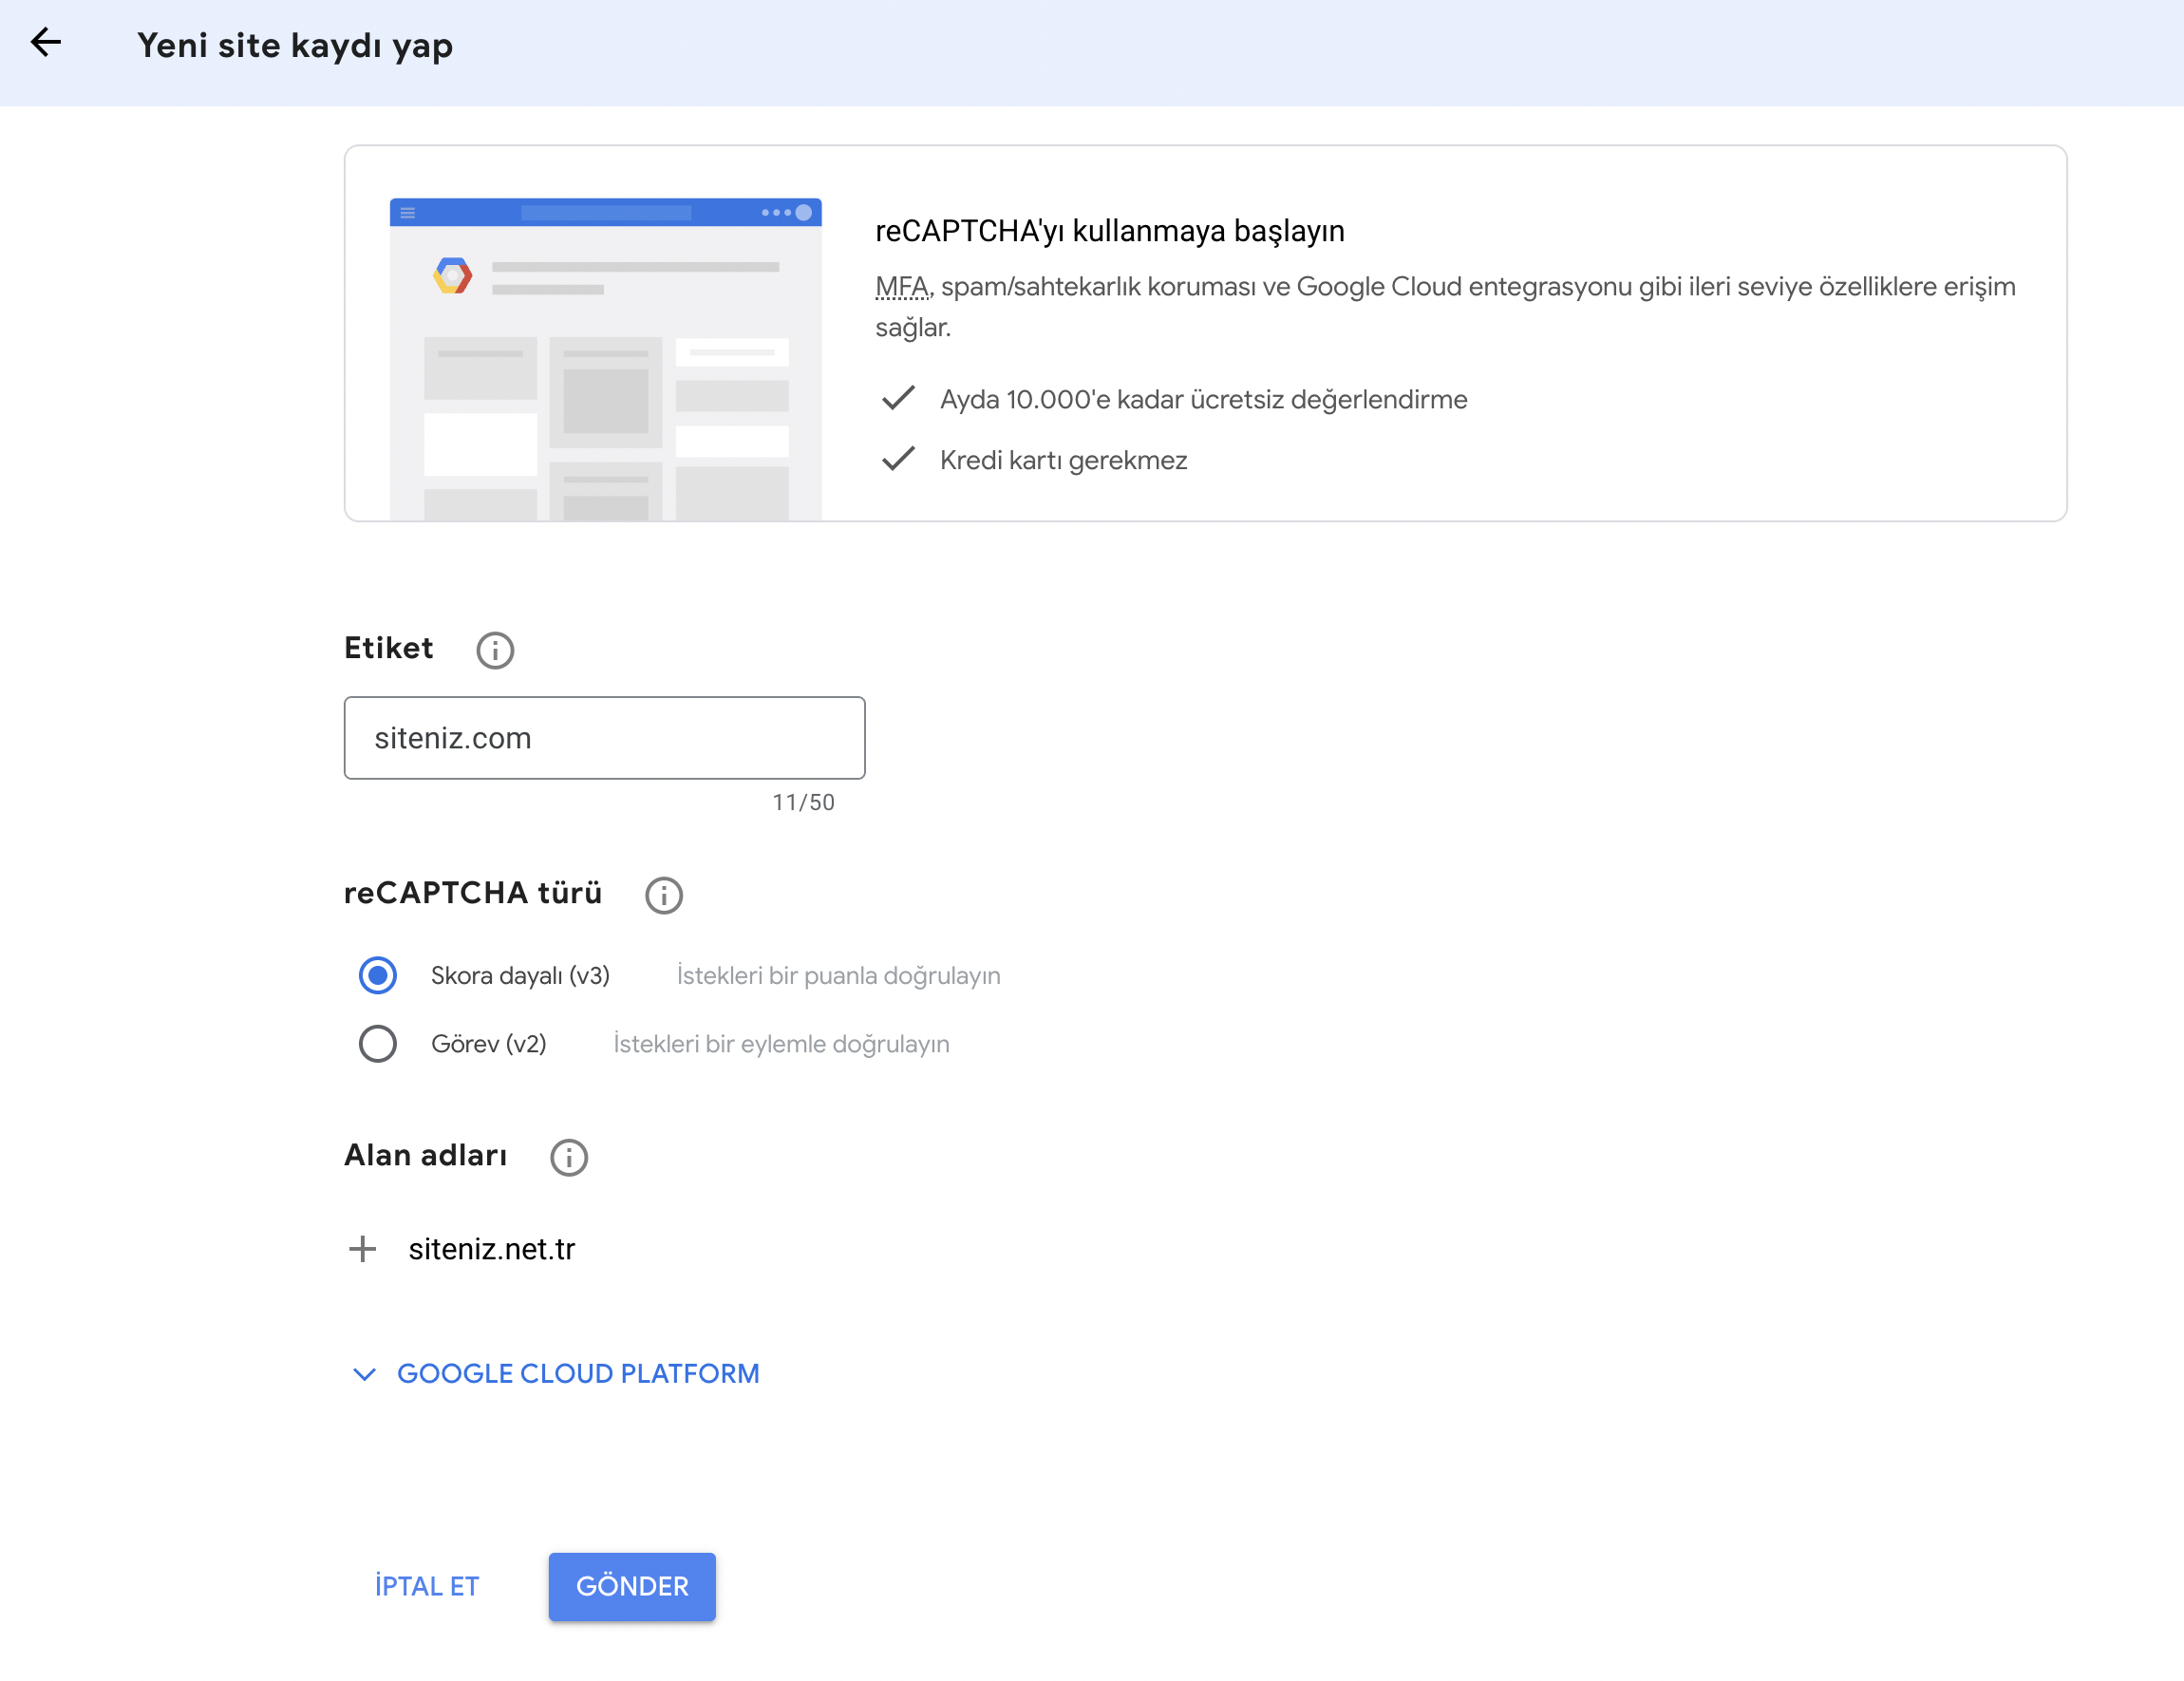Click the Skora dayalı (v3) label text
Image resolution: width=2184 pixels, height=1681 pixels.
(x=520, y=975)
